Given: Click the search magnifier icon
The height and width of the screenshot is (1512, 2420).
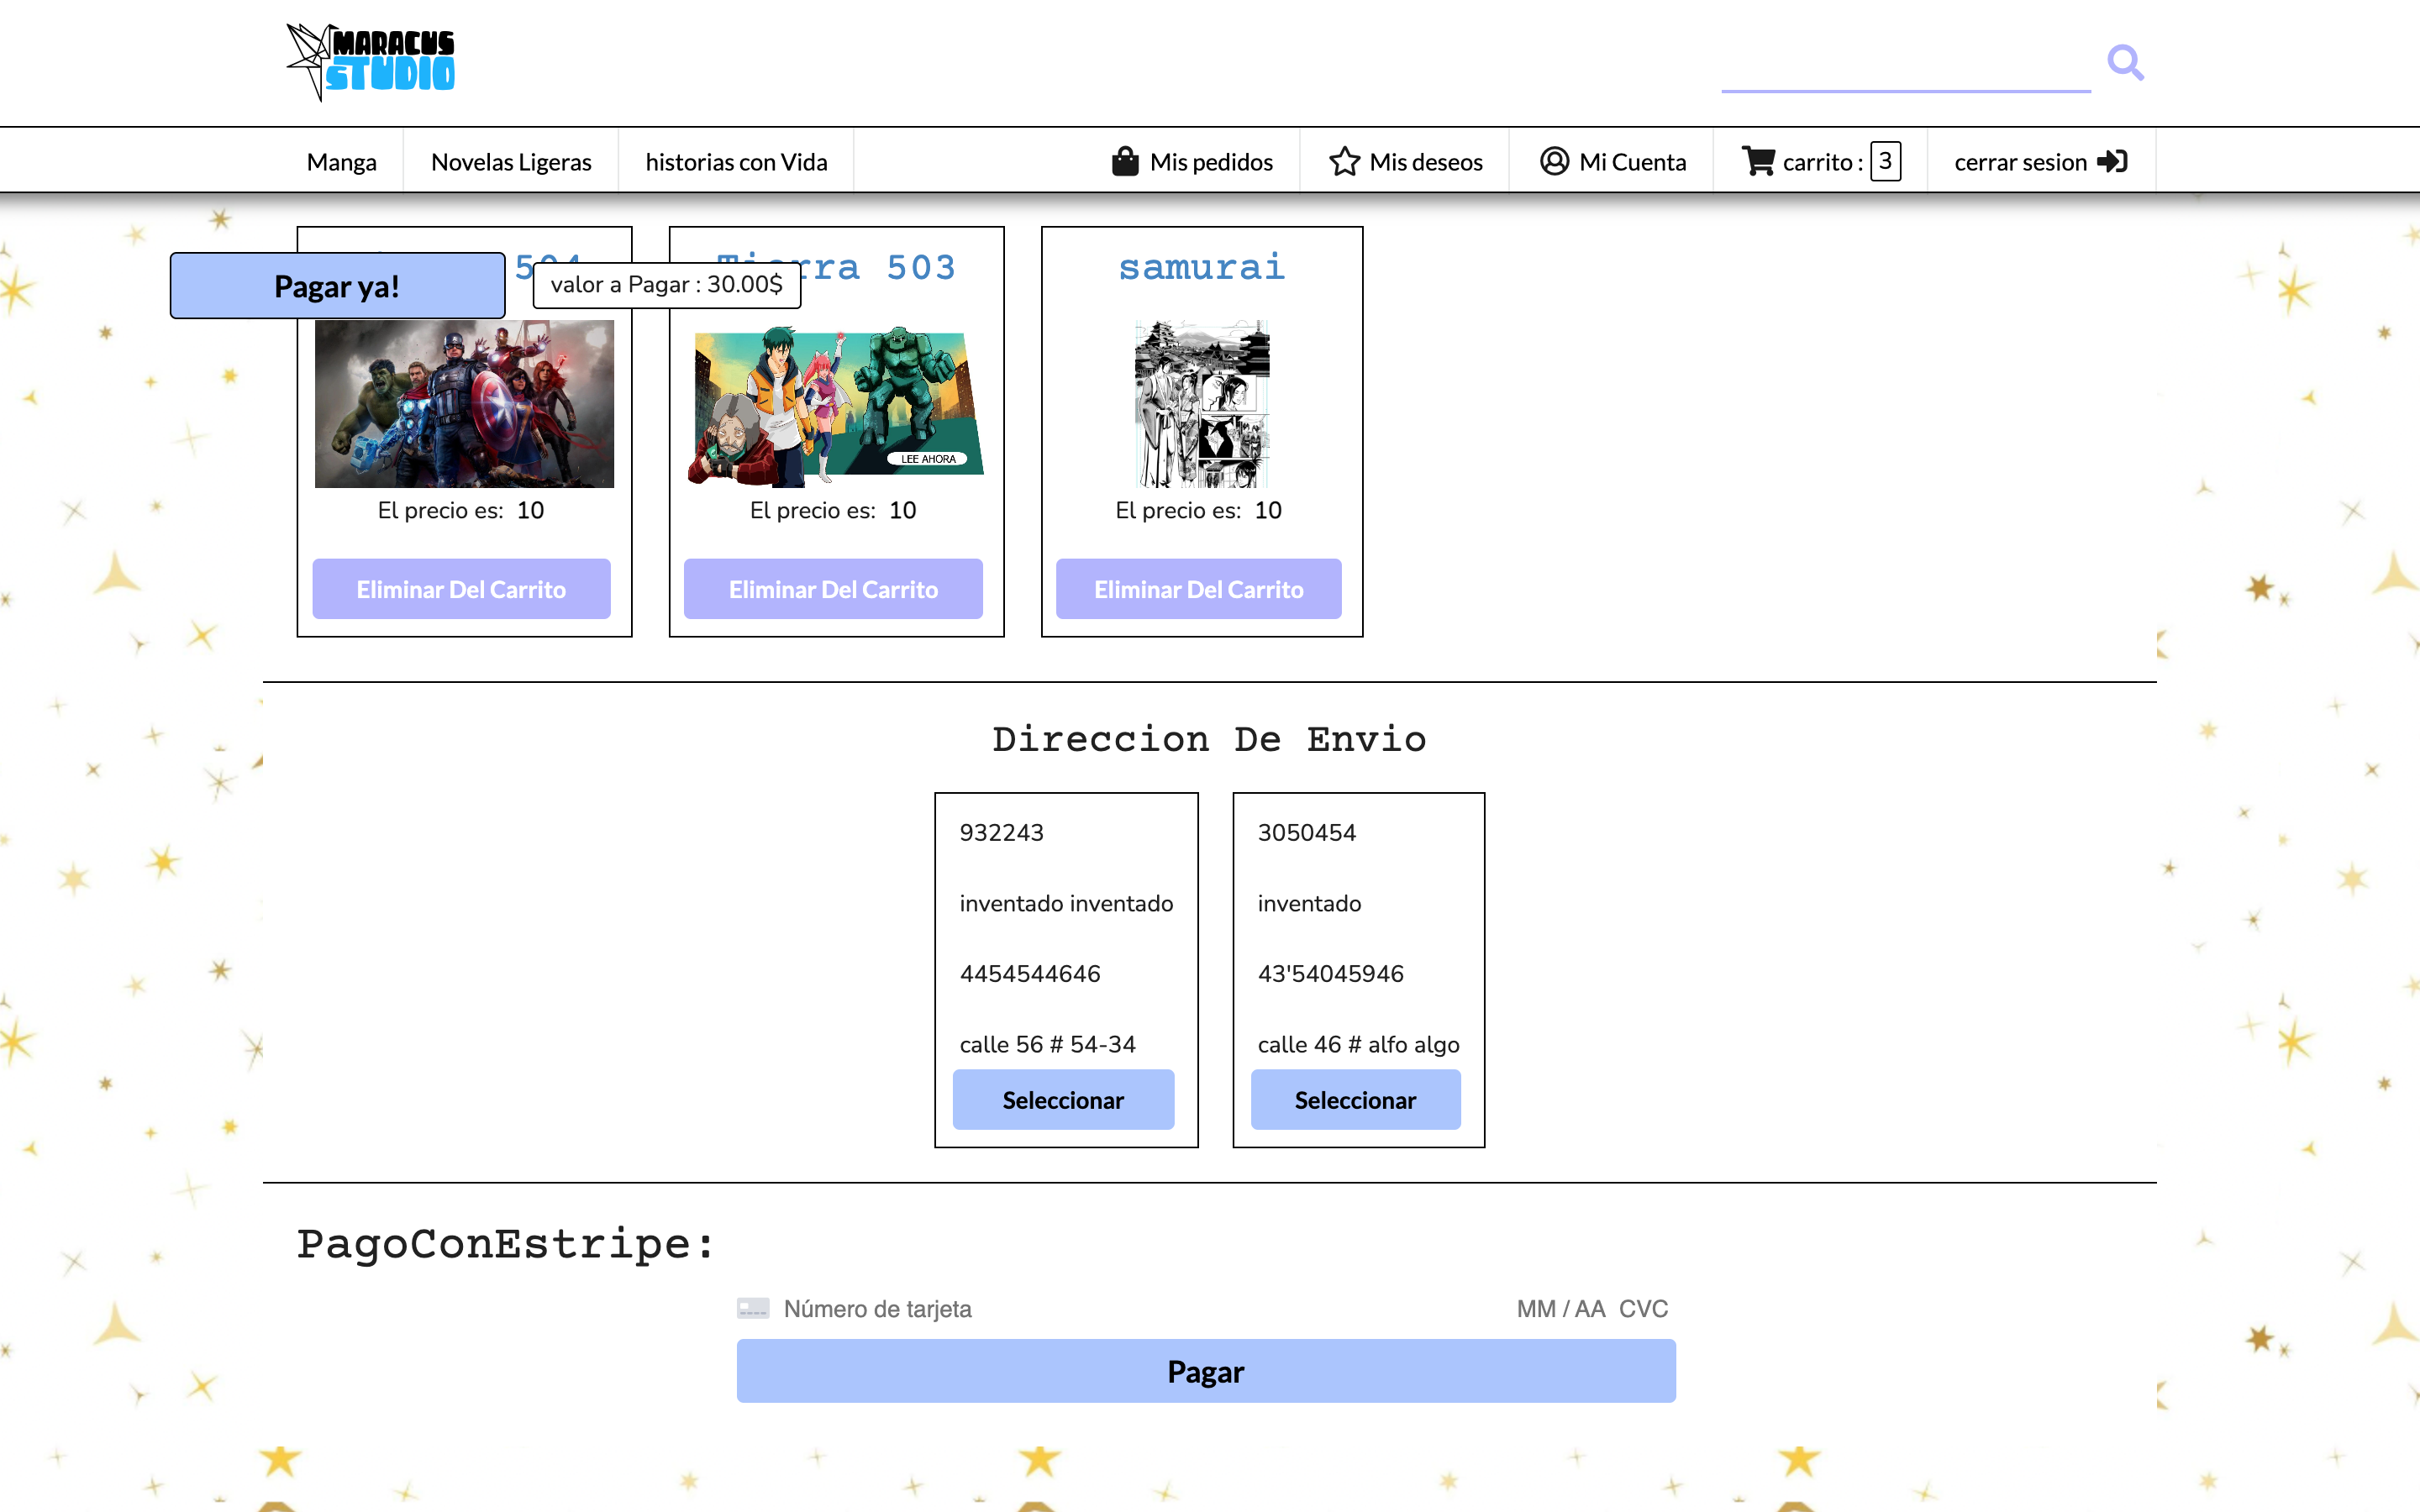Looking at the screenshot, I should coord(2126,62).
